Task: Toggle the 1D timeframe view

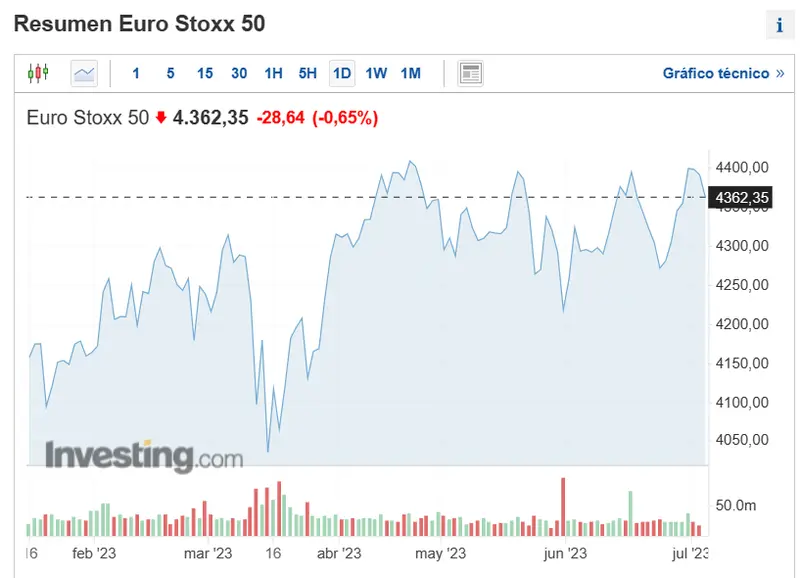Action: click(x=341, y=73)
